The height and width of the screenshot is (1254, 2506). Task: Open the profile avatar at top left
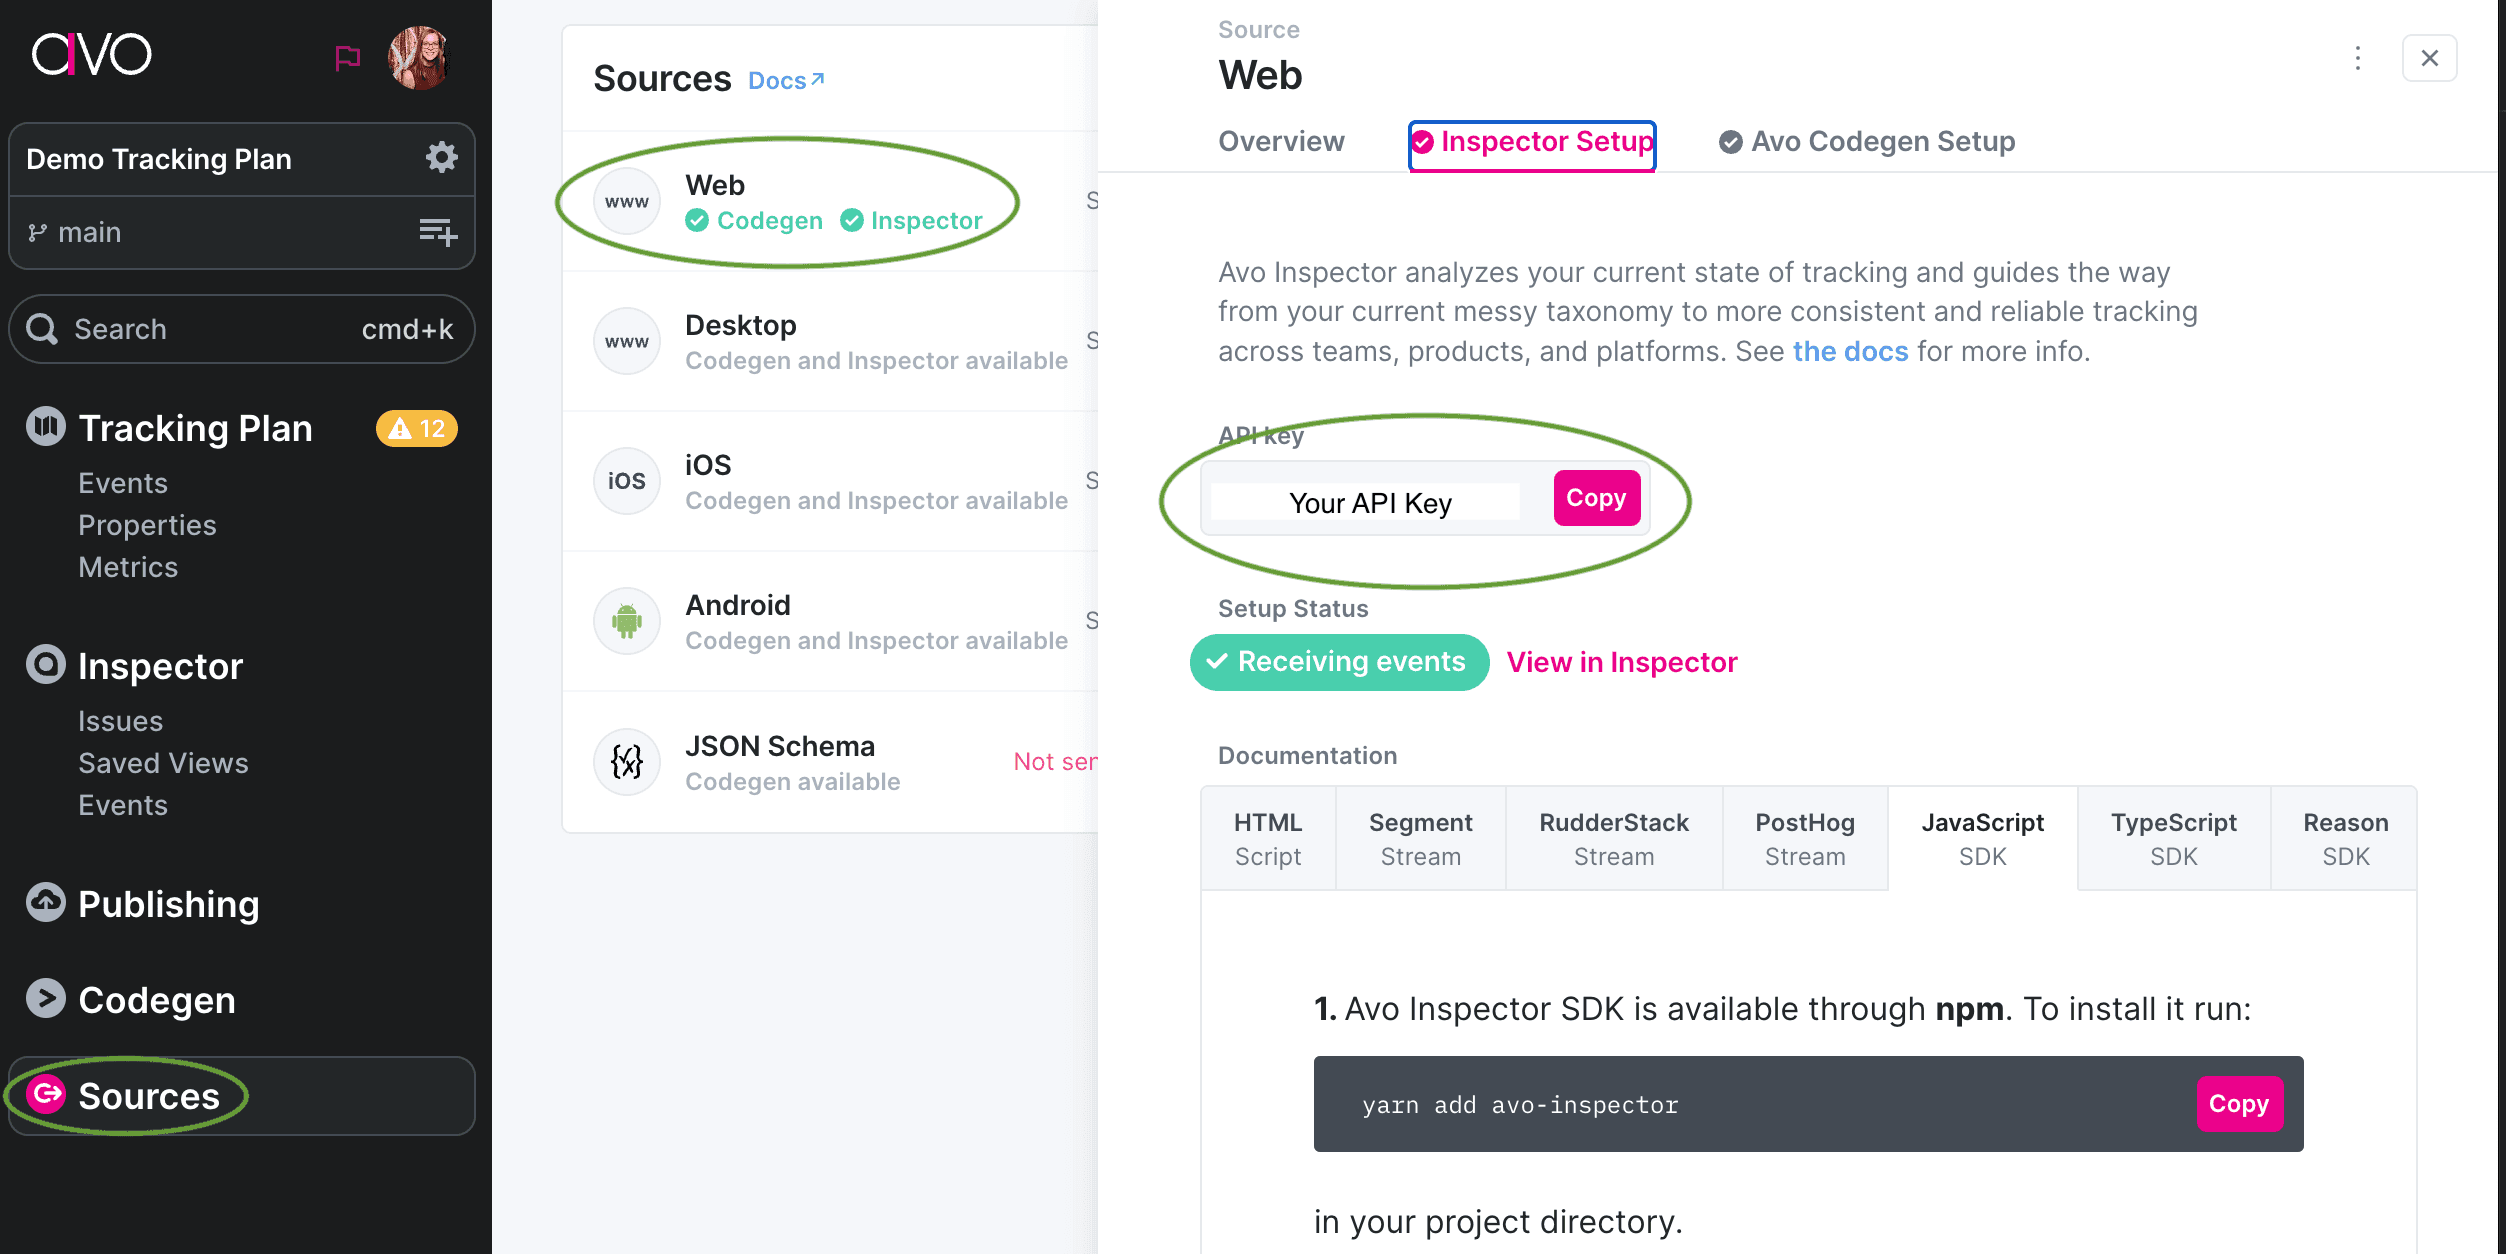(419, 57)
